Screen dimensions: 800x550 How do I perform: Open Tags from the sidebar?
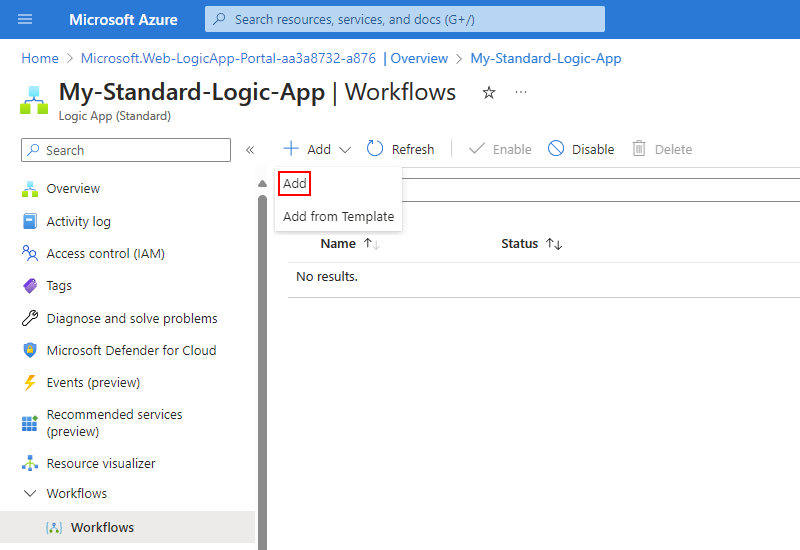pyautogui.click(x=59, y=286)
